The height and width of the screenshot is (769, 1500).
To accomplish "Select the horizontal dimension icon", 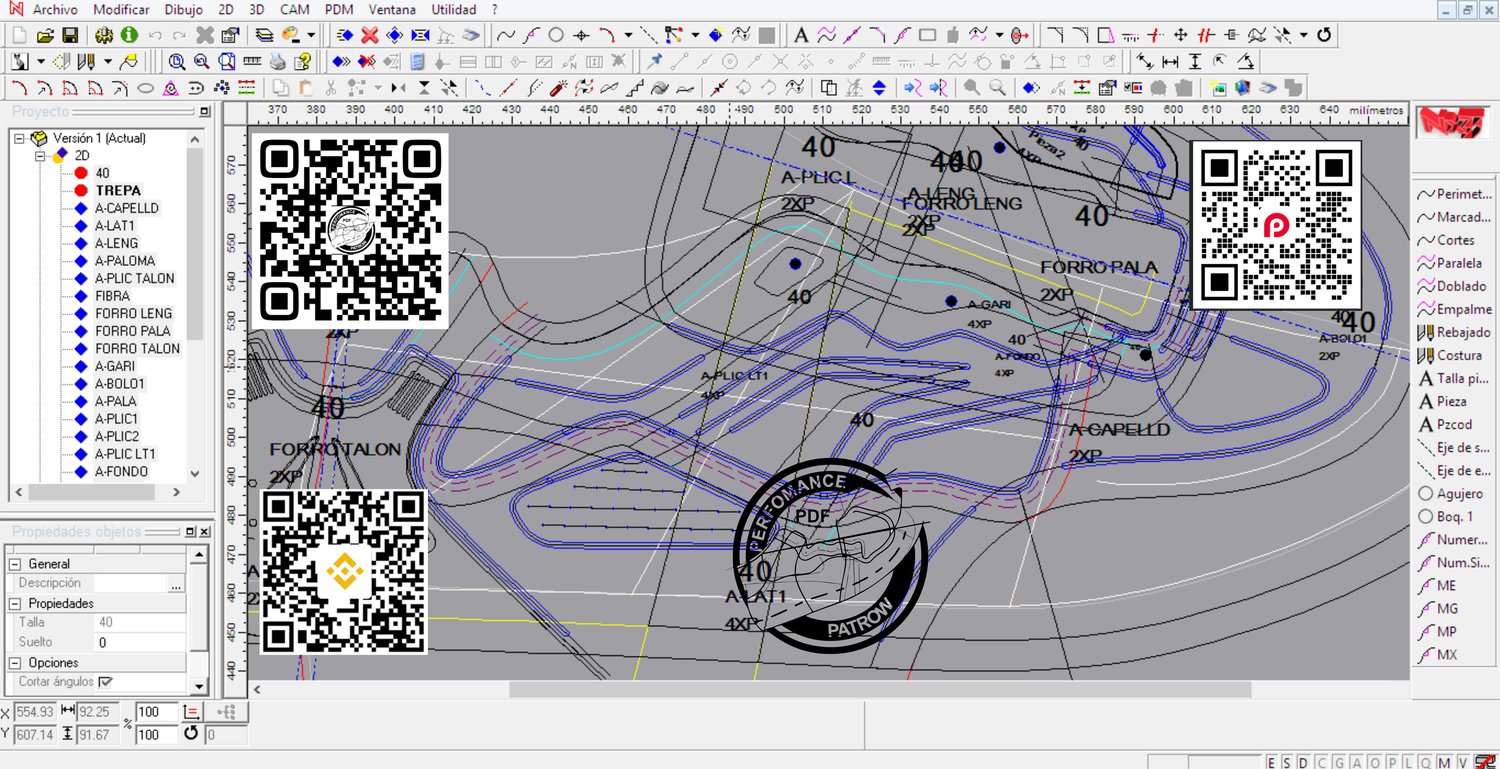I will click(1170, 61).
